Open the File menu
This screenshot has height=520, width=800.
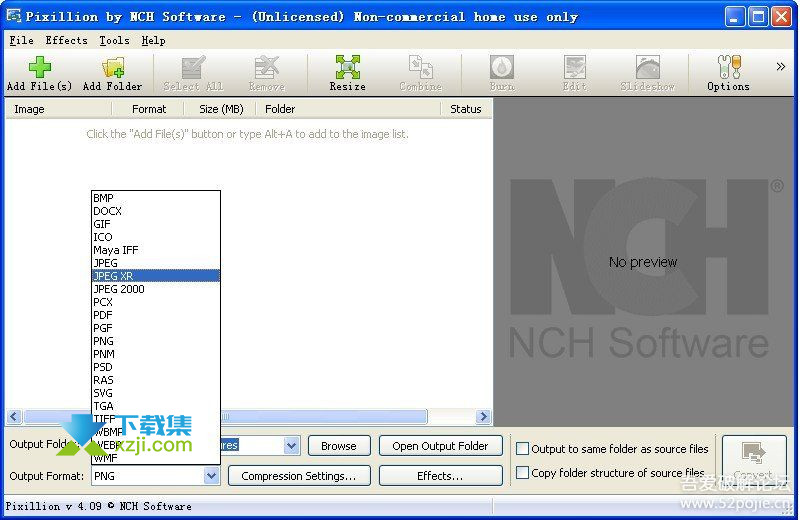(21, 40)
